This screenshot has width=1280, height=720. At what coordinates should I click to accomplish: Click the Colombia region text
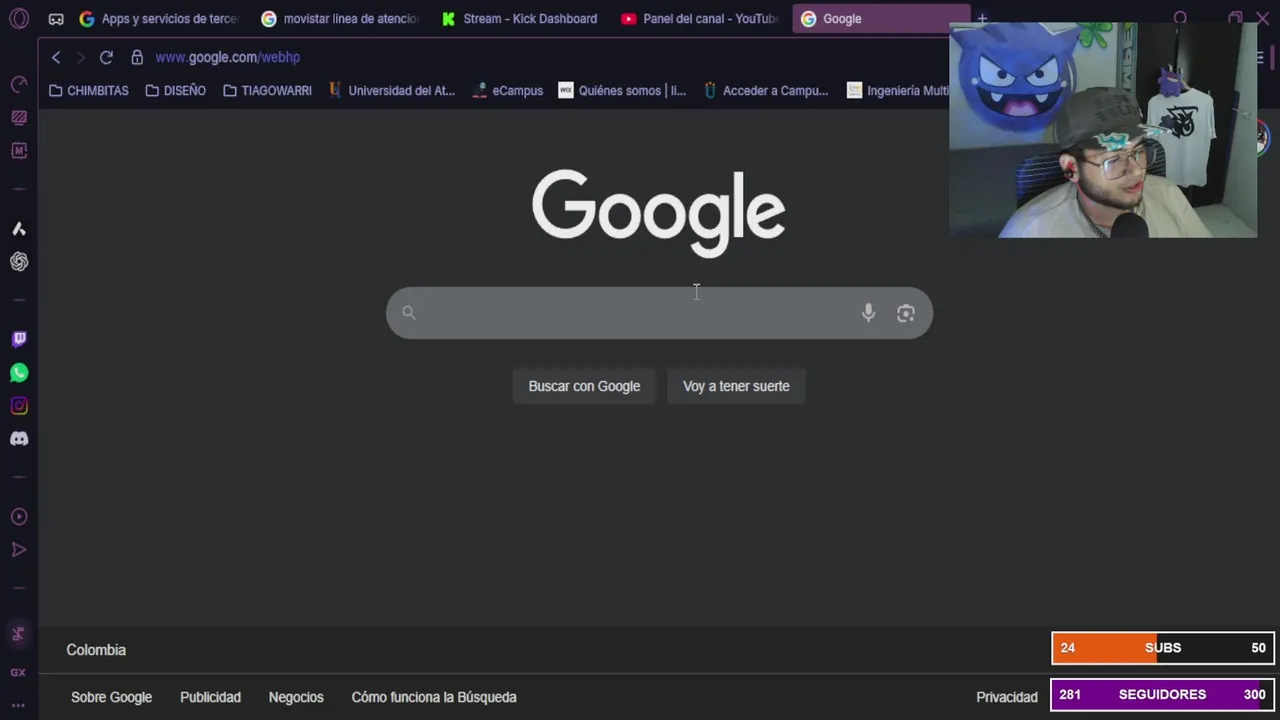(x=96, y=650)
